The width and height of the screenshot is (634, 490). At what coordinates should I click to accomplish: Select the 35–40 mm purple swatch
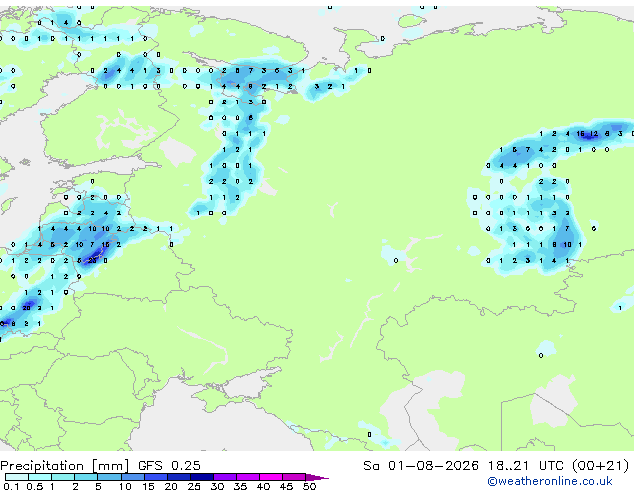247,477
